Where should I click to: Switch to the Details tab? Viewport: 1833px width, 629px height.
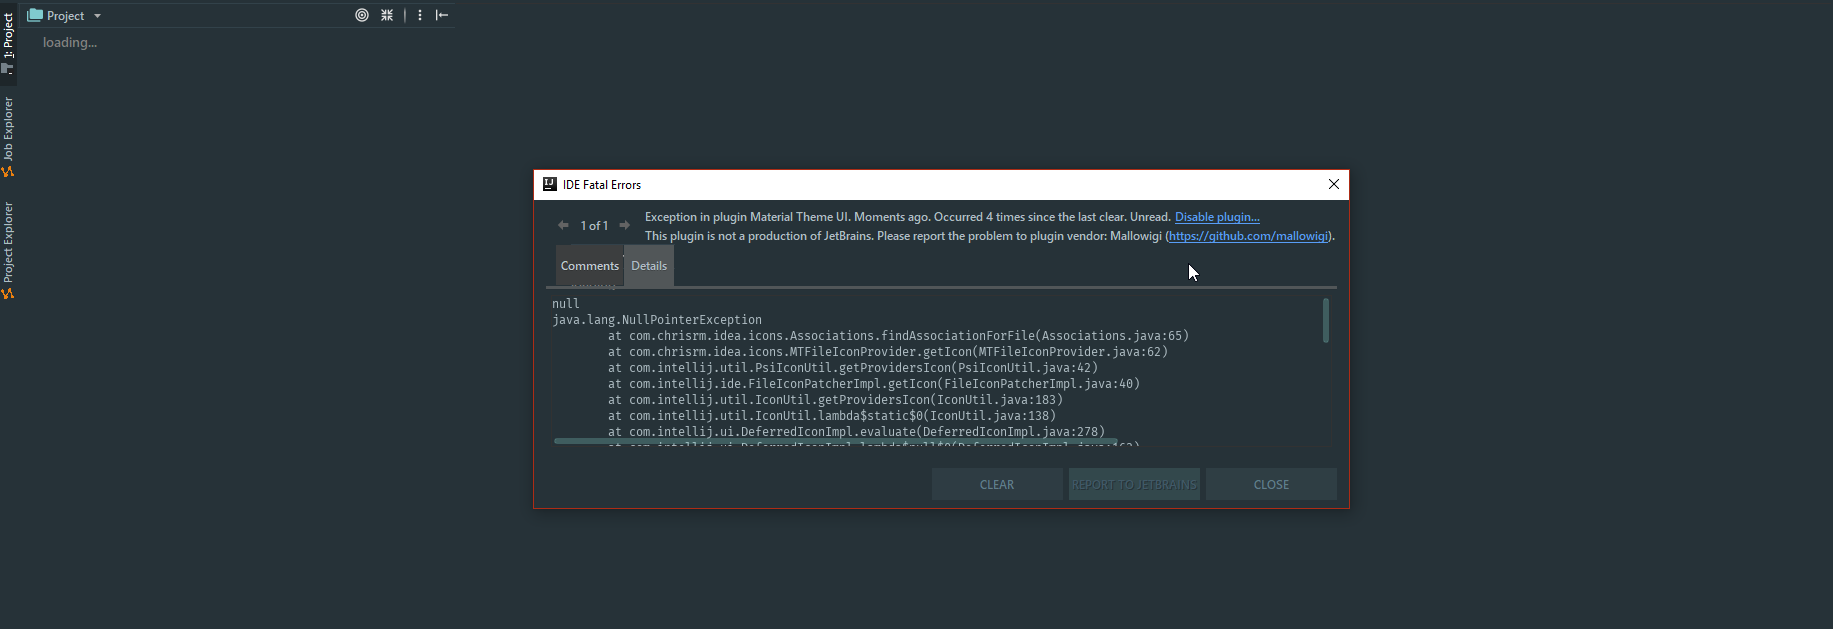click(x=649, y=266)
